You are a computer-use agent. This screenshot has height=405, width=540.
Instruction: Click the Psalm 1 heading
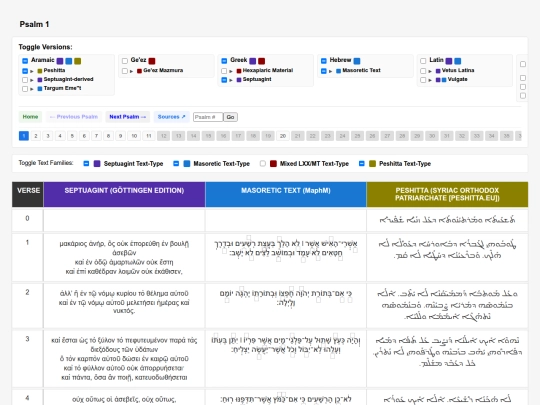pos(34,24)
